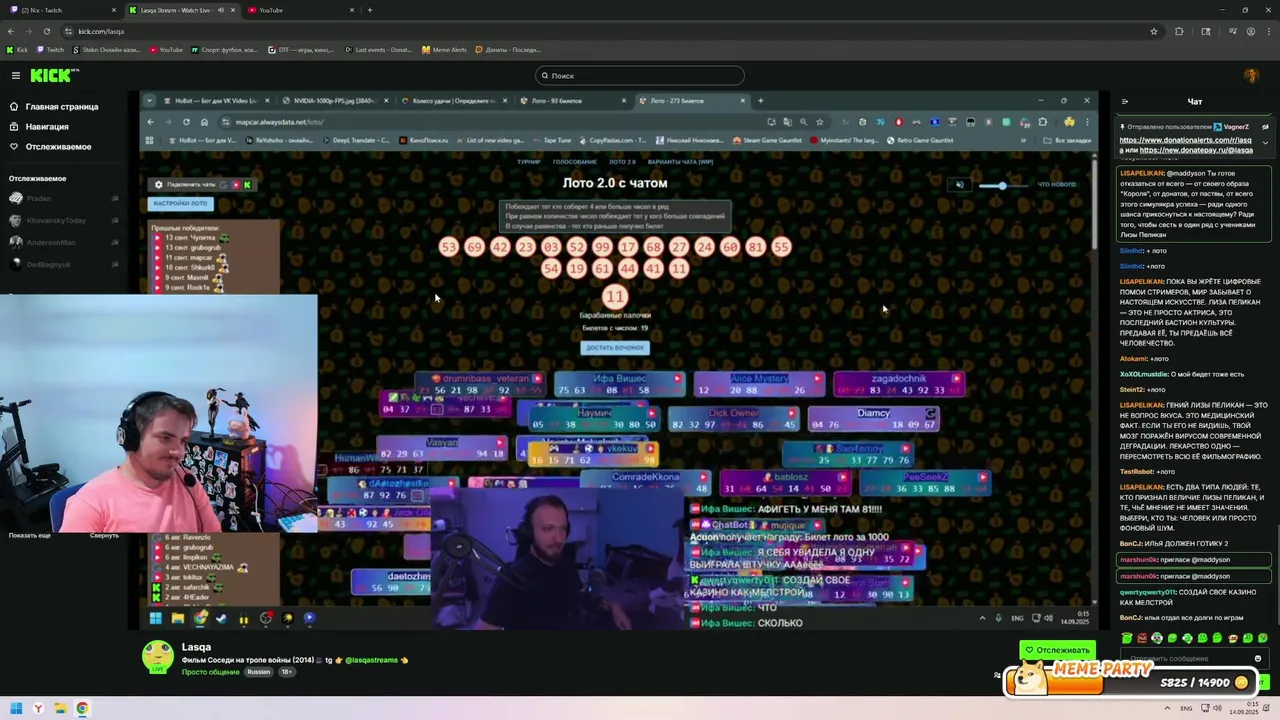Click the streamed НАСТРОЙКИ ЛОТО button

point(180,203)
